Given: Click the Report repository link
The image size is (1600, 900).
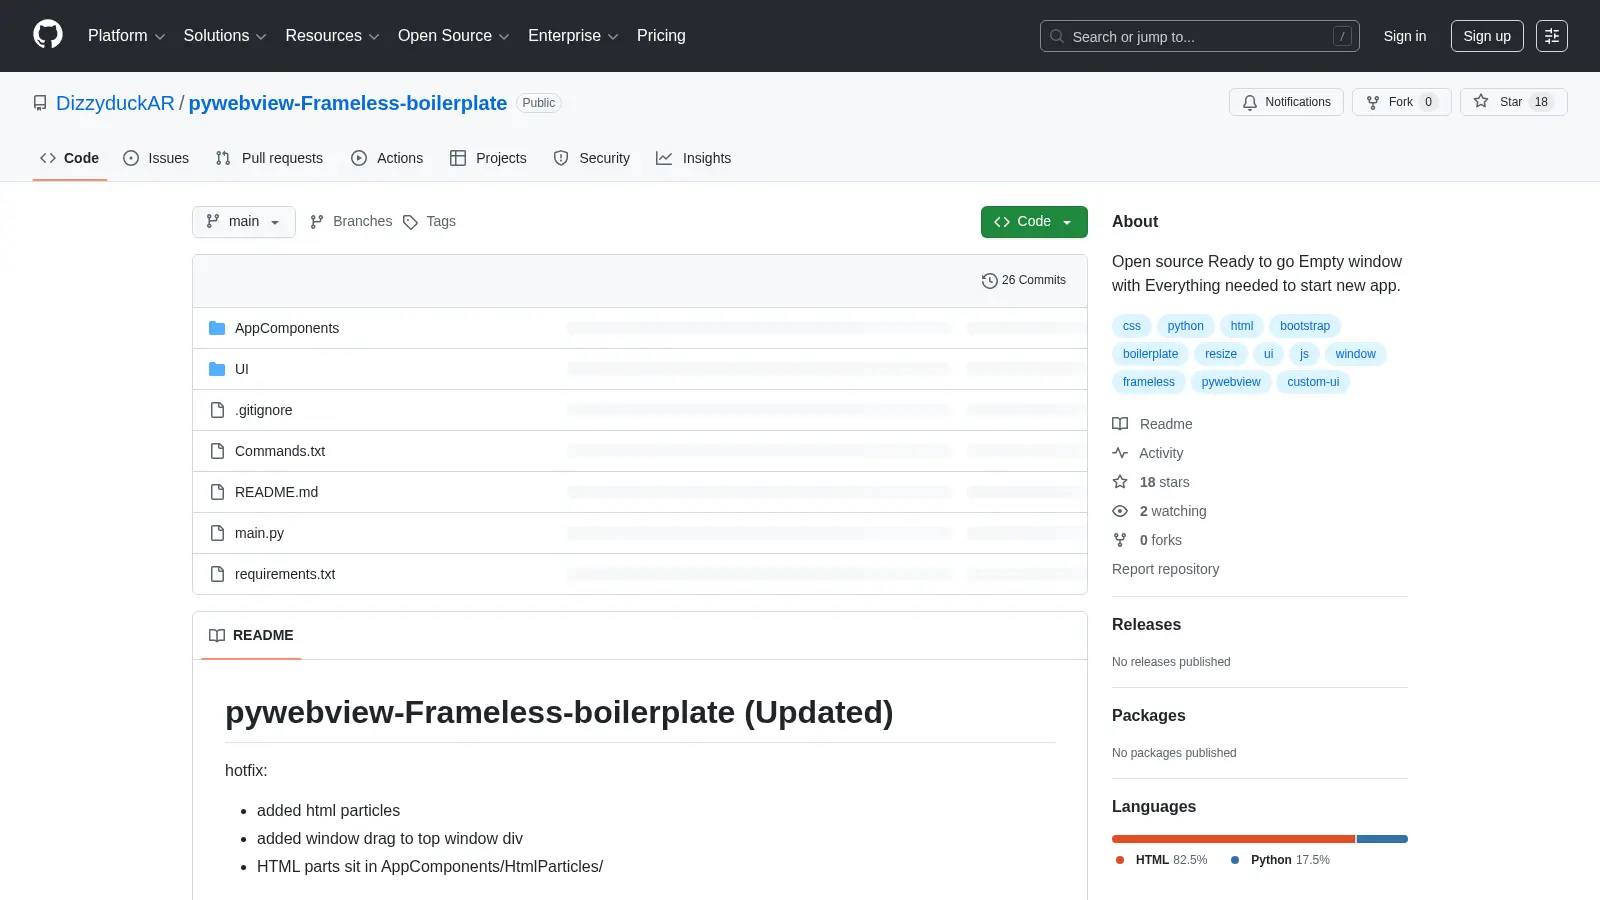Looking at the screenshot, I should (1165, 569).
